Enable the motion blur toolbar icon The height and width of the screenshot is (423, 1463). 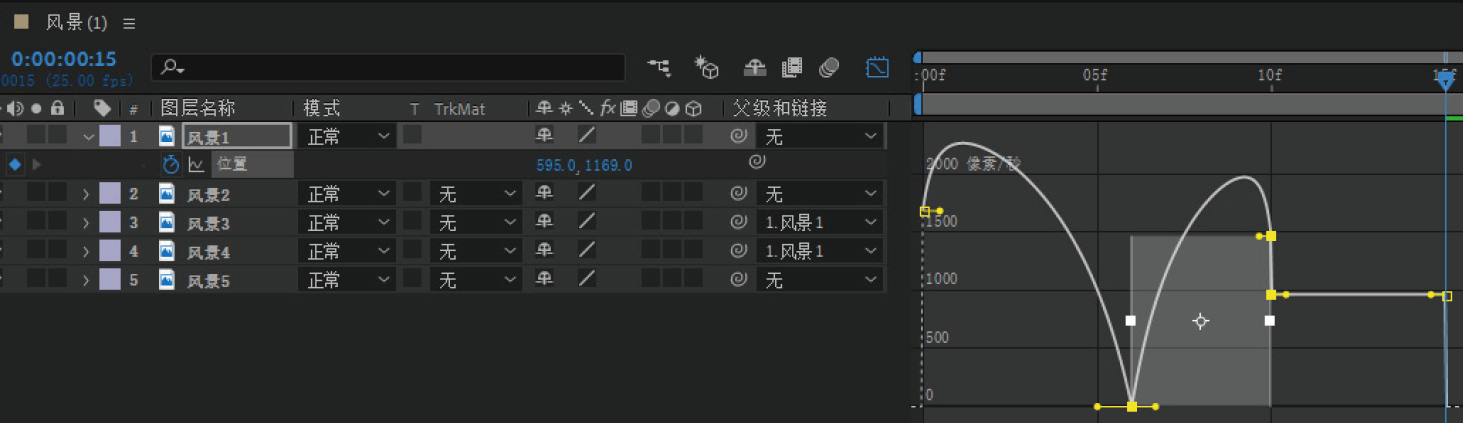pos(829,67)
